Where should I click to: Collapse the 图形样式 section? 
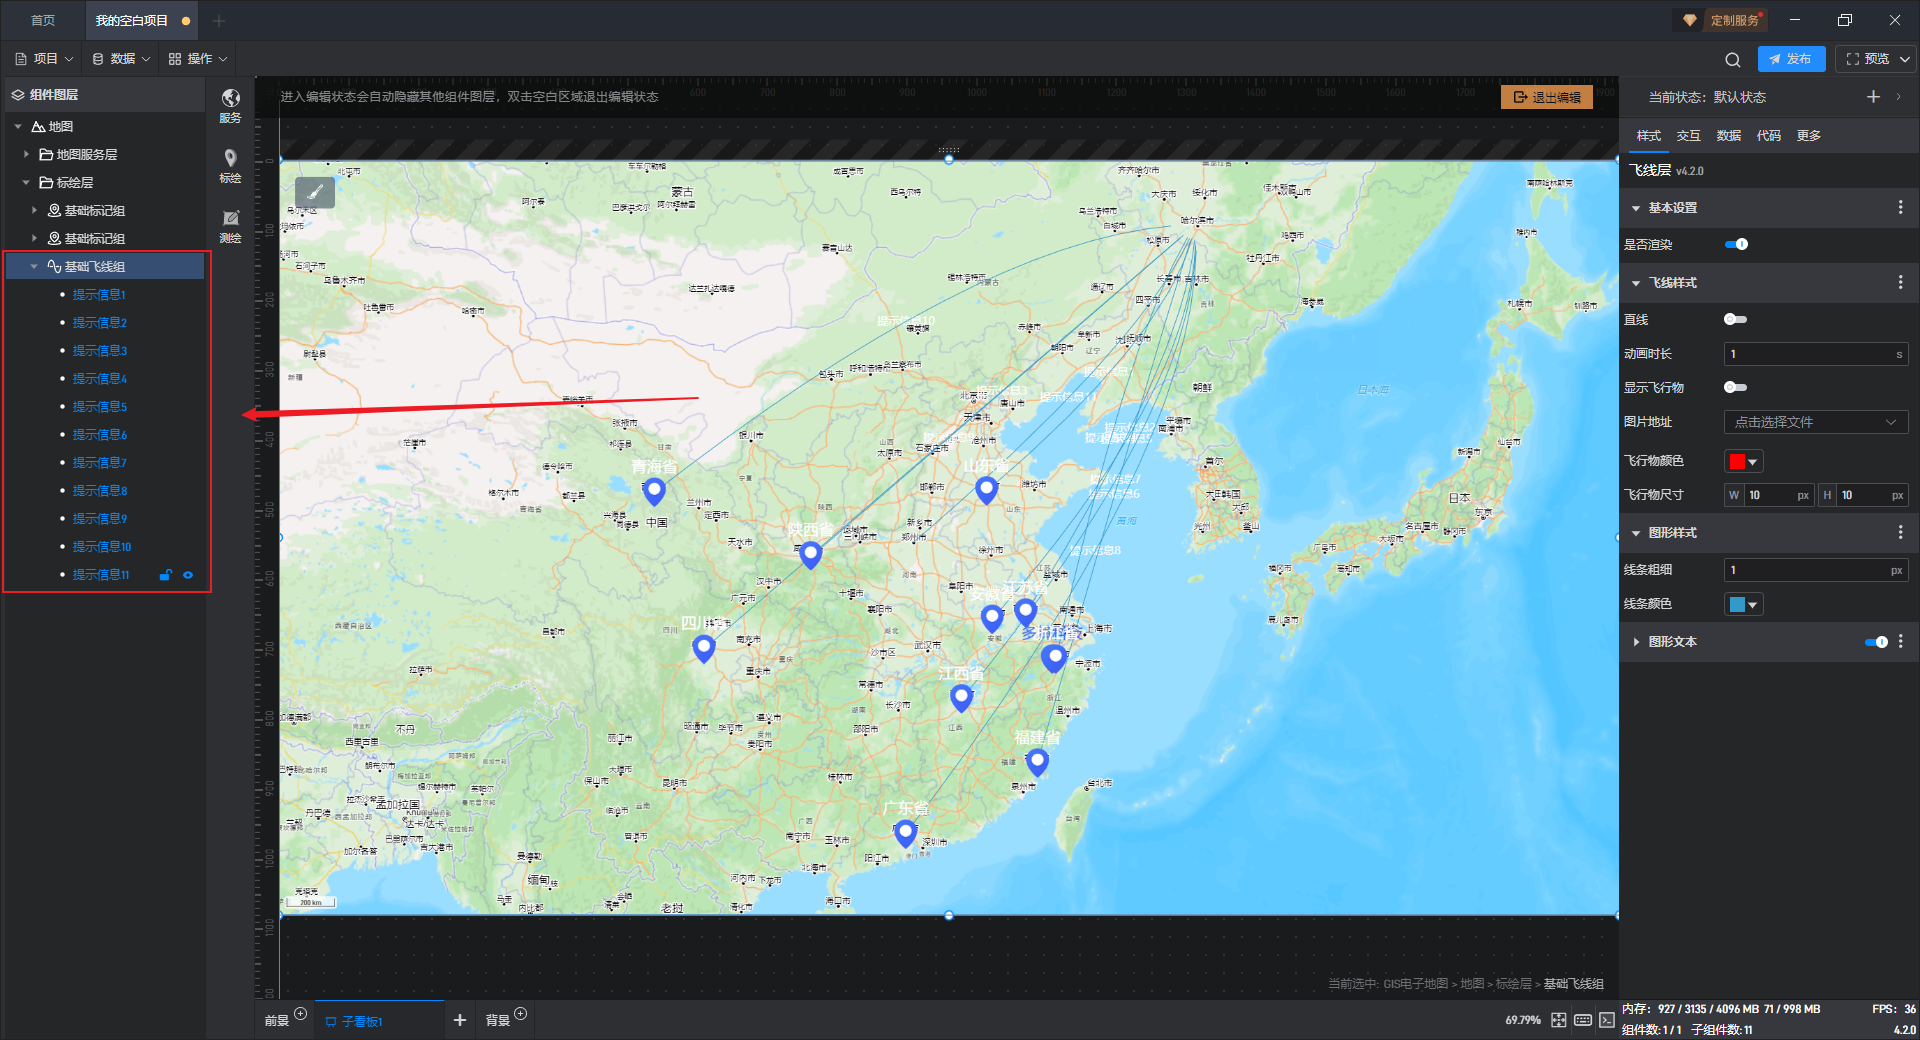[1636, 533]
